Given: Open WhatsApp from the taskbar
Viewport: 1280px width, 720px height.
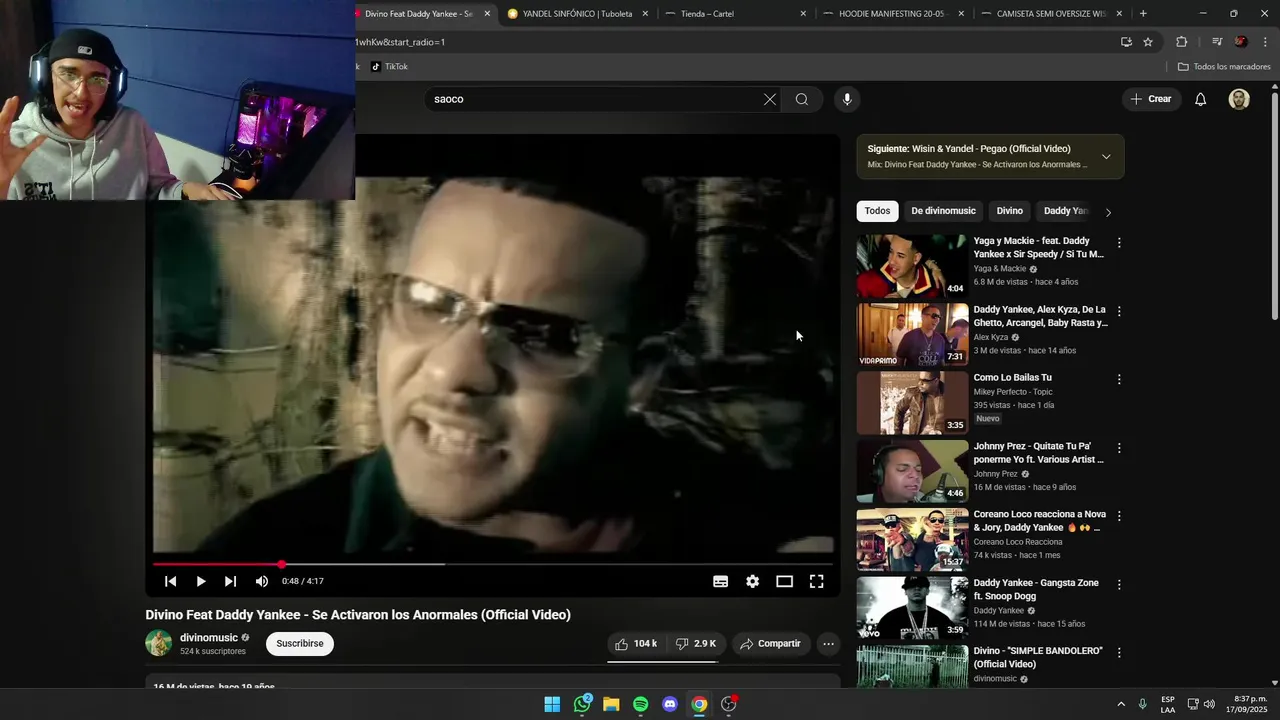Looking at the screenshot, I should pyautogui.click(x=582, y=704).
